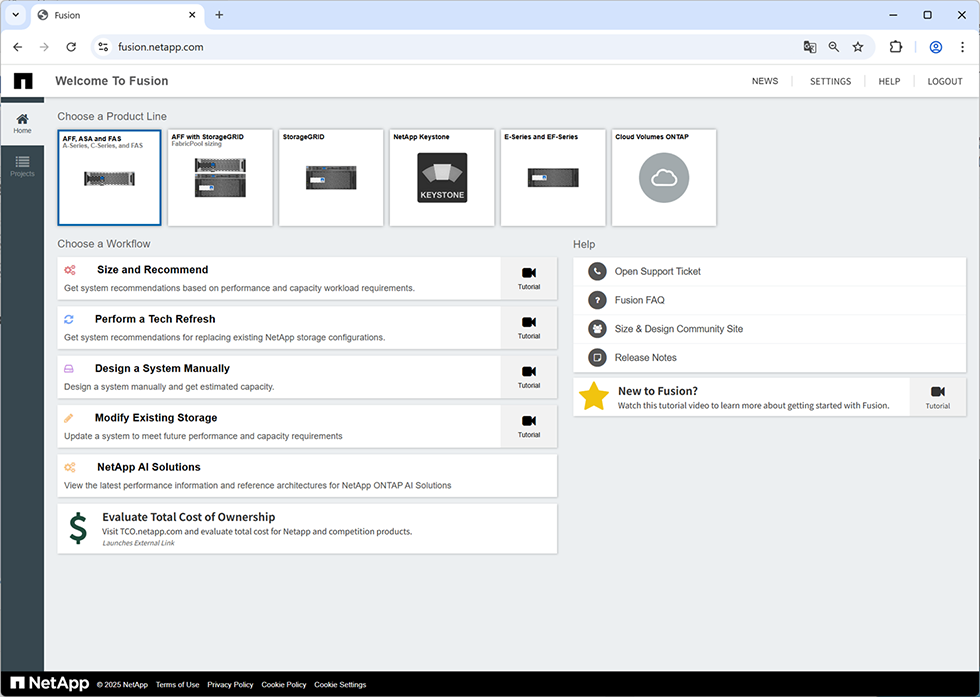Open Evaluate Total Cost of Ownership
Viewport: 980px width, 697px height.
pyautogui.click(x=307, y=529)
